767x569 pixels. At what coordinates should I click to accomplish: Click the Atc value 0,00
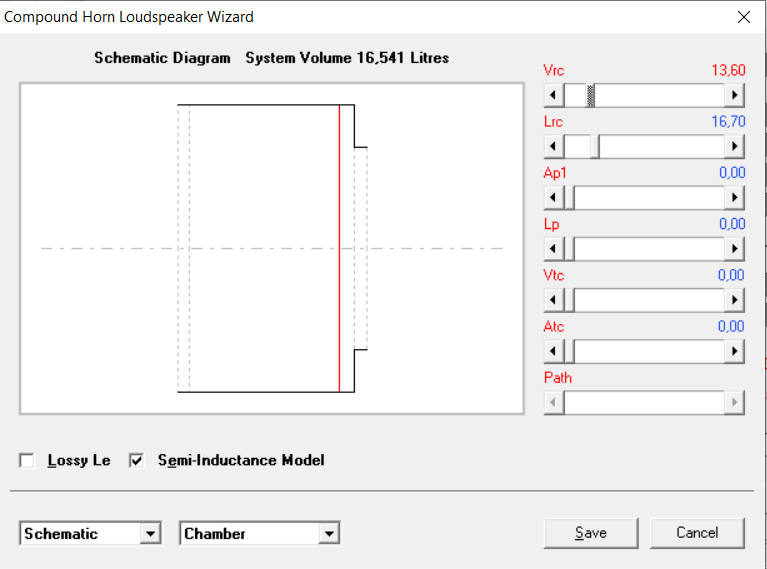click(x=731, y=326)
